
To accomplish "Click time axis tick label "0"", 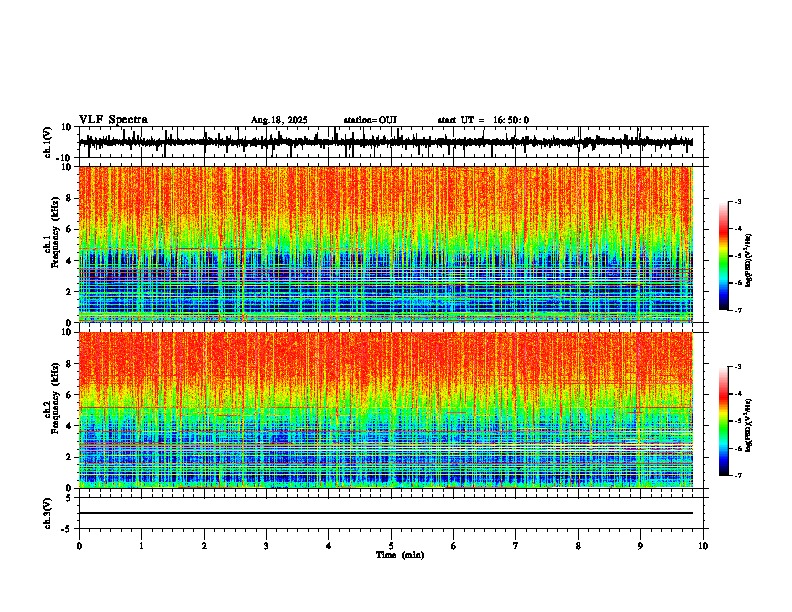I will coord(79,546).
